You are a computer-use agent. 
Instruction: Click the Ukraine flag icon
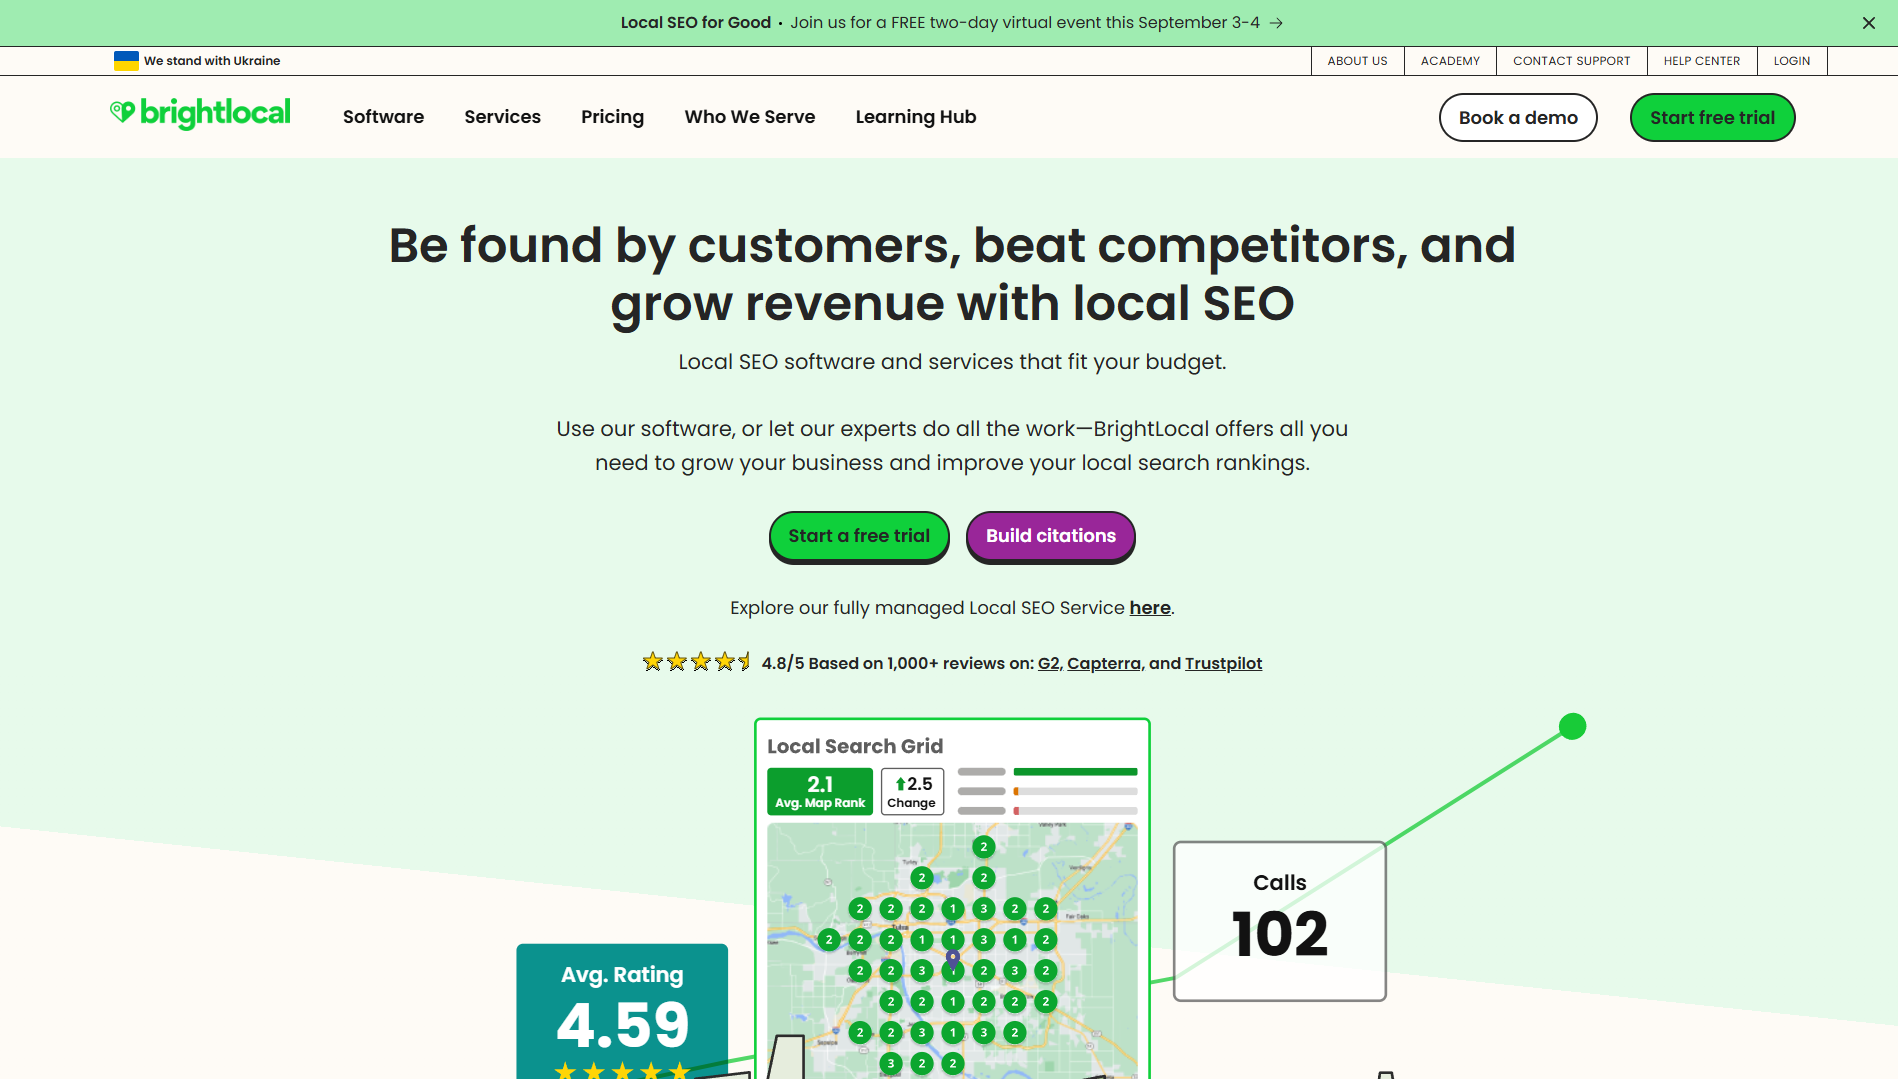(126, 61)
